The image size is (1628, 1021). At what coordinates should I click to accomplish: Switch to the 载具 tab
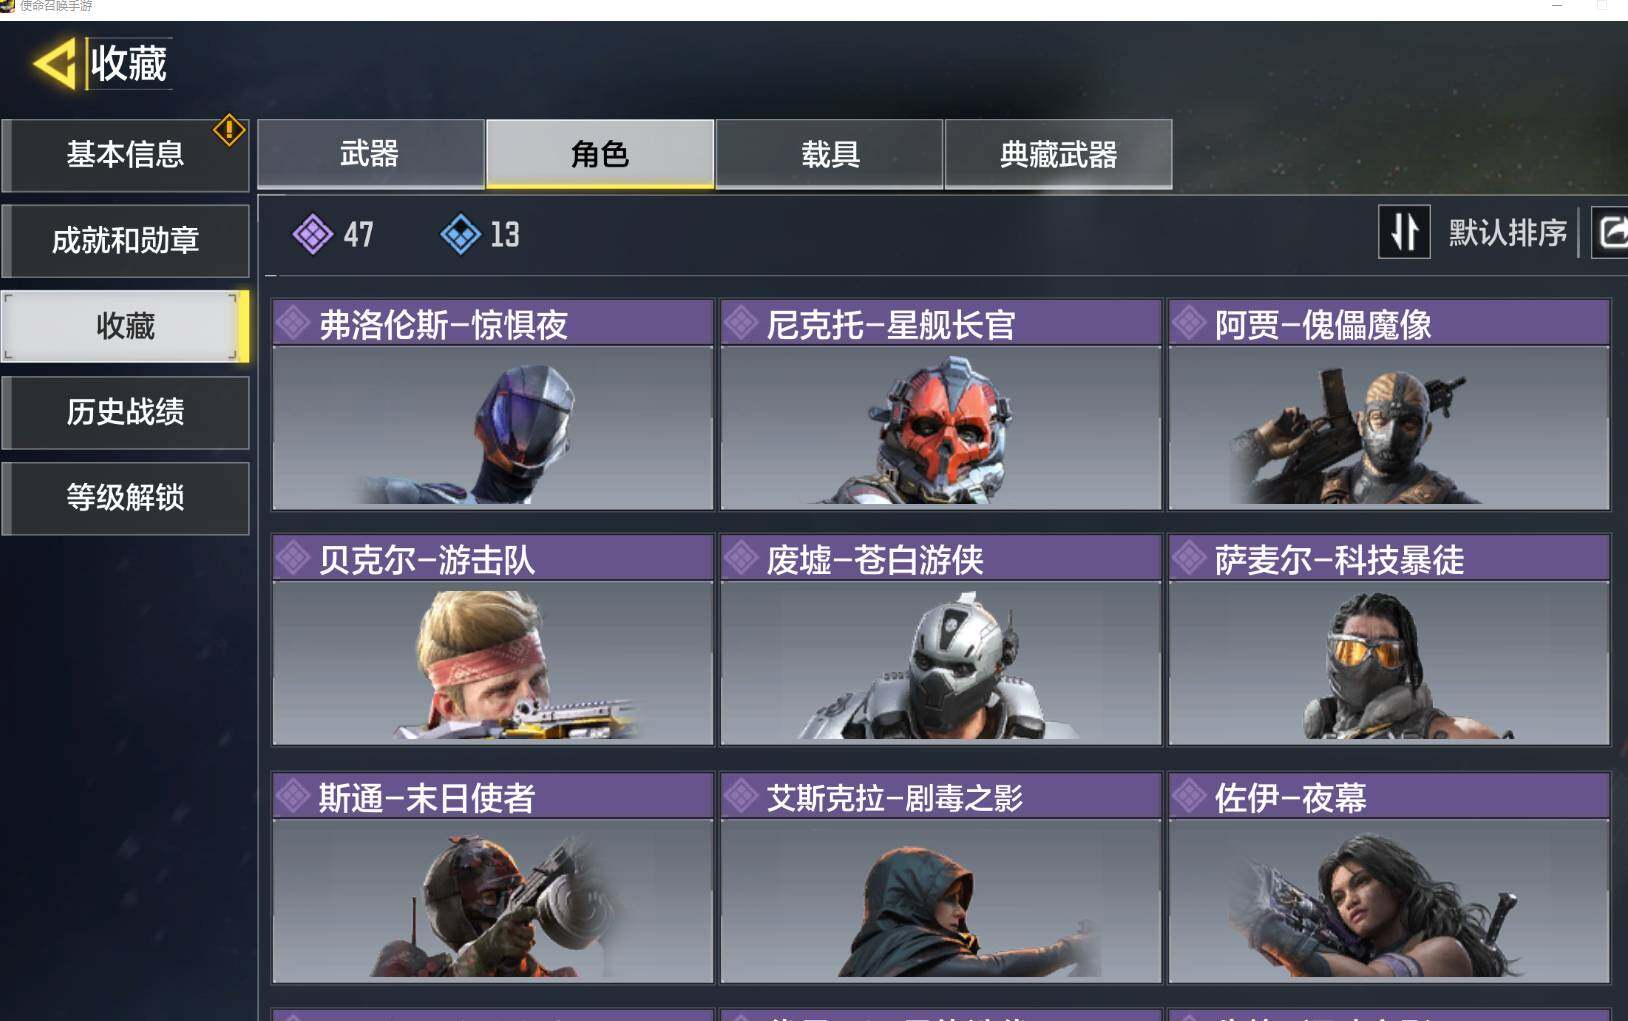830,154
